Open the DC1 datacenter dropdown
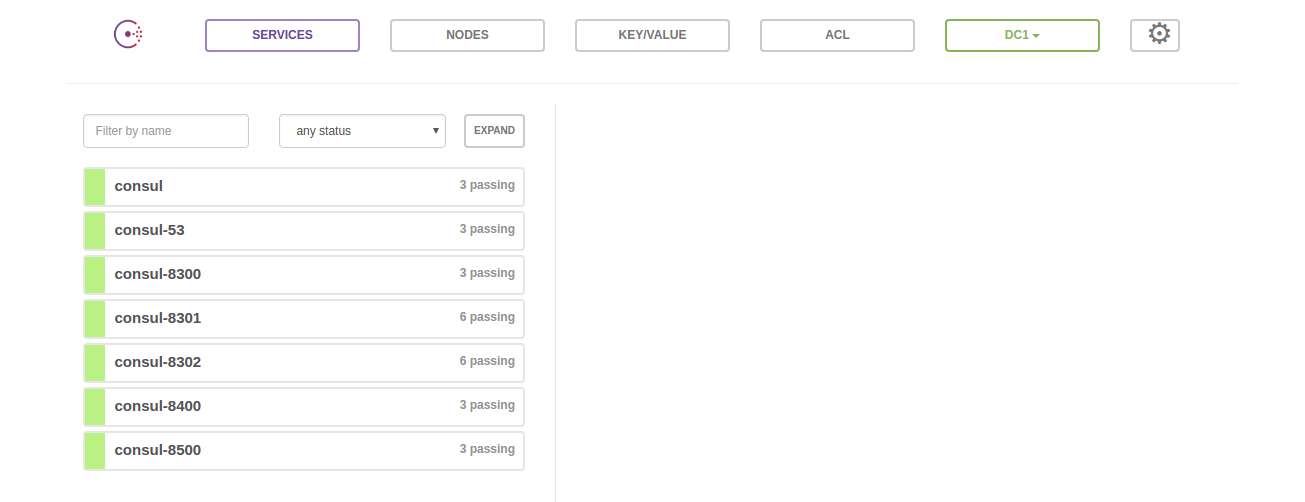The image size is (1305, 502). (1022, 35)
